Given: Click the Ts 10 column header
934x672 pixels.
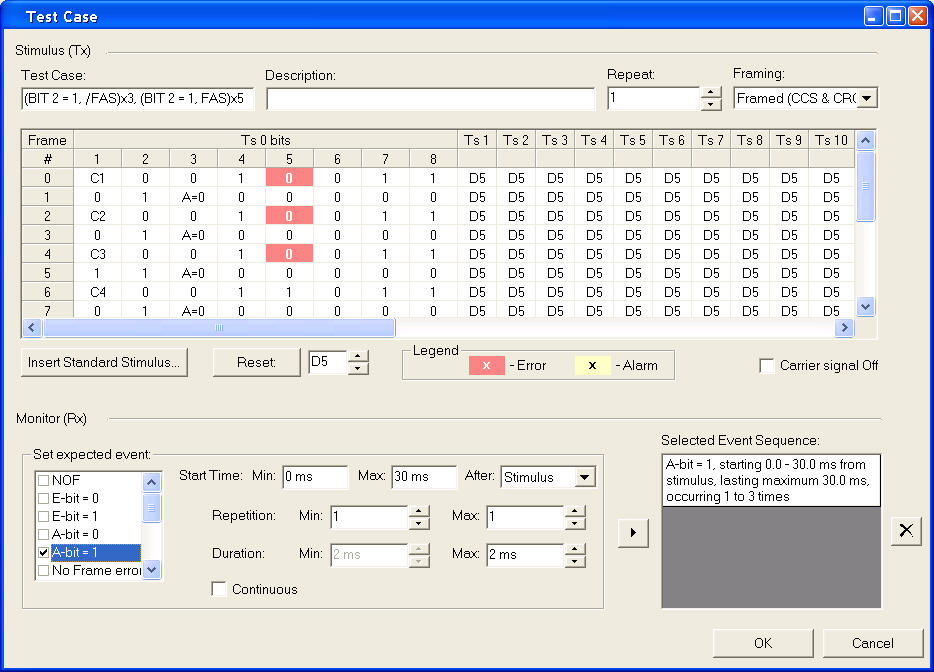Looking at the screenshot, I should click(x=831, y=140).
